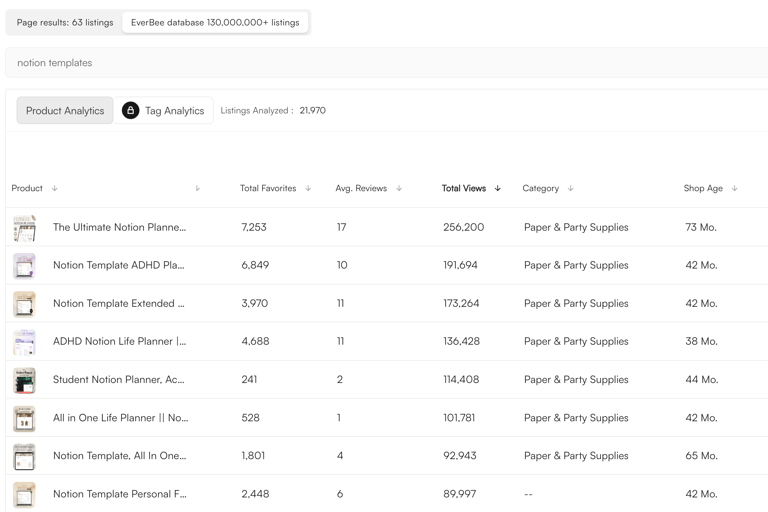
Task: Sort by Total Favorites arrow
Action: click(308, 188)
